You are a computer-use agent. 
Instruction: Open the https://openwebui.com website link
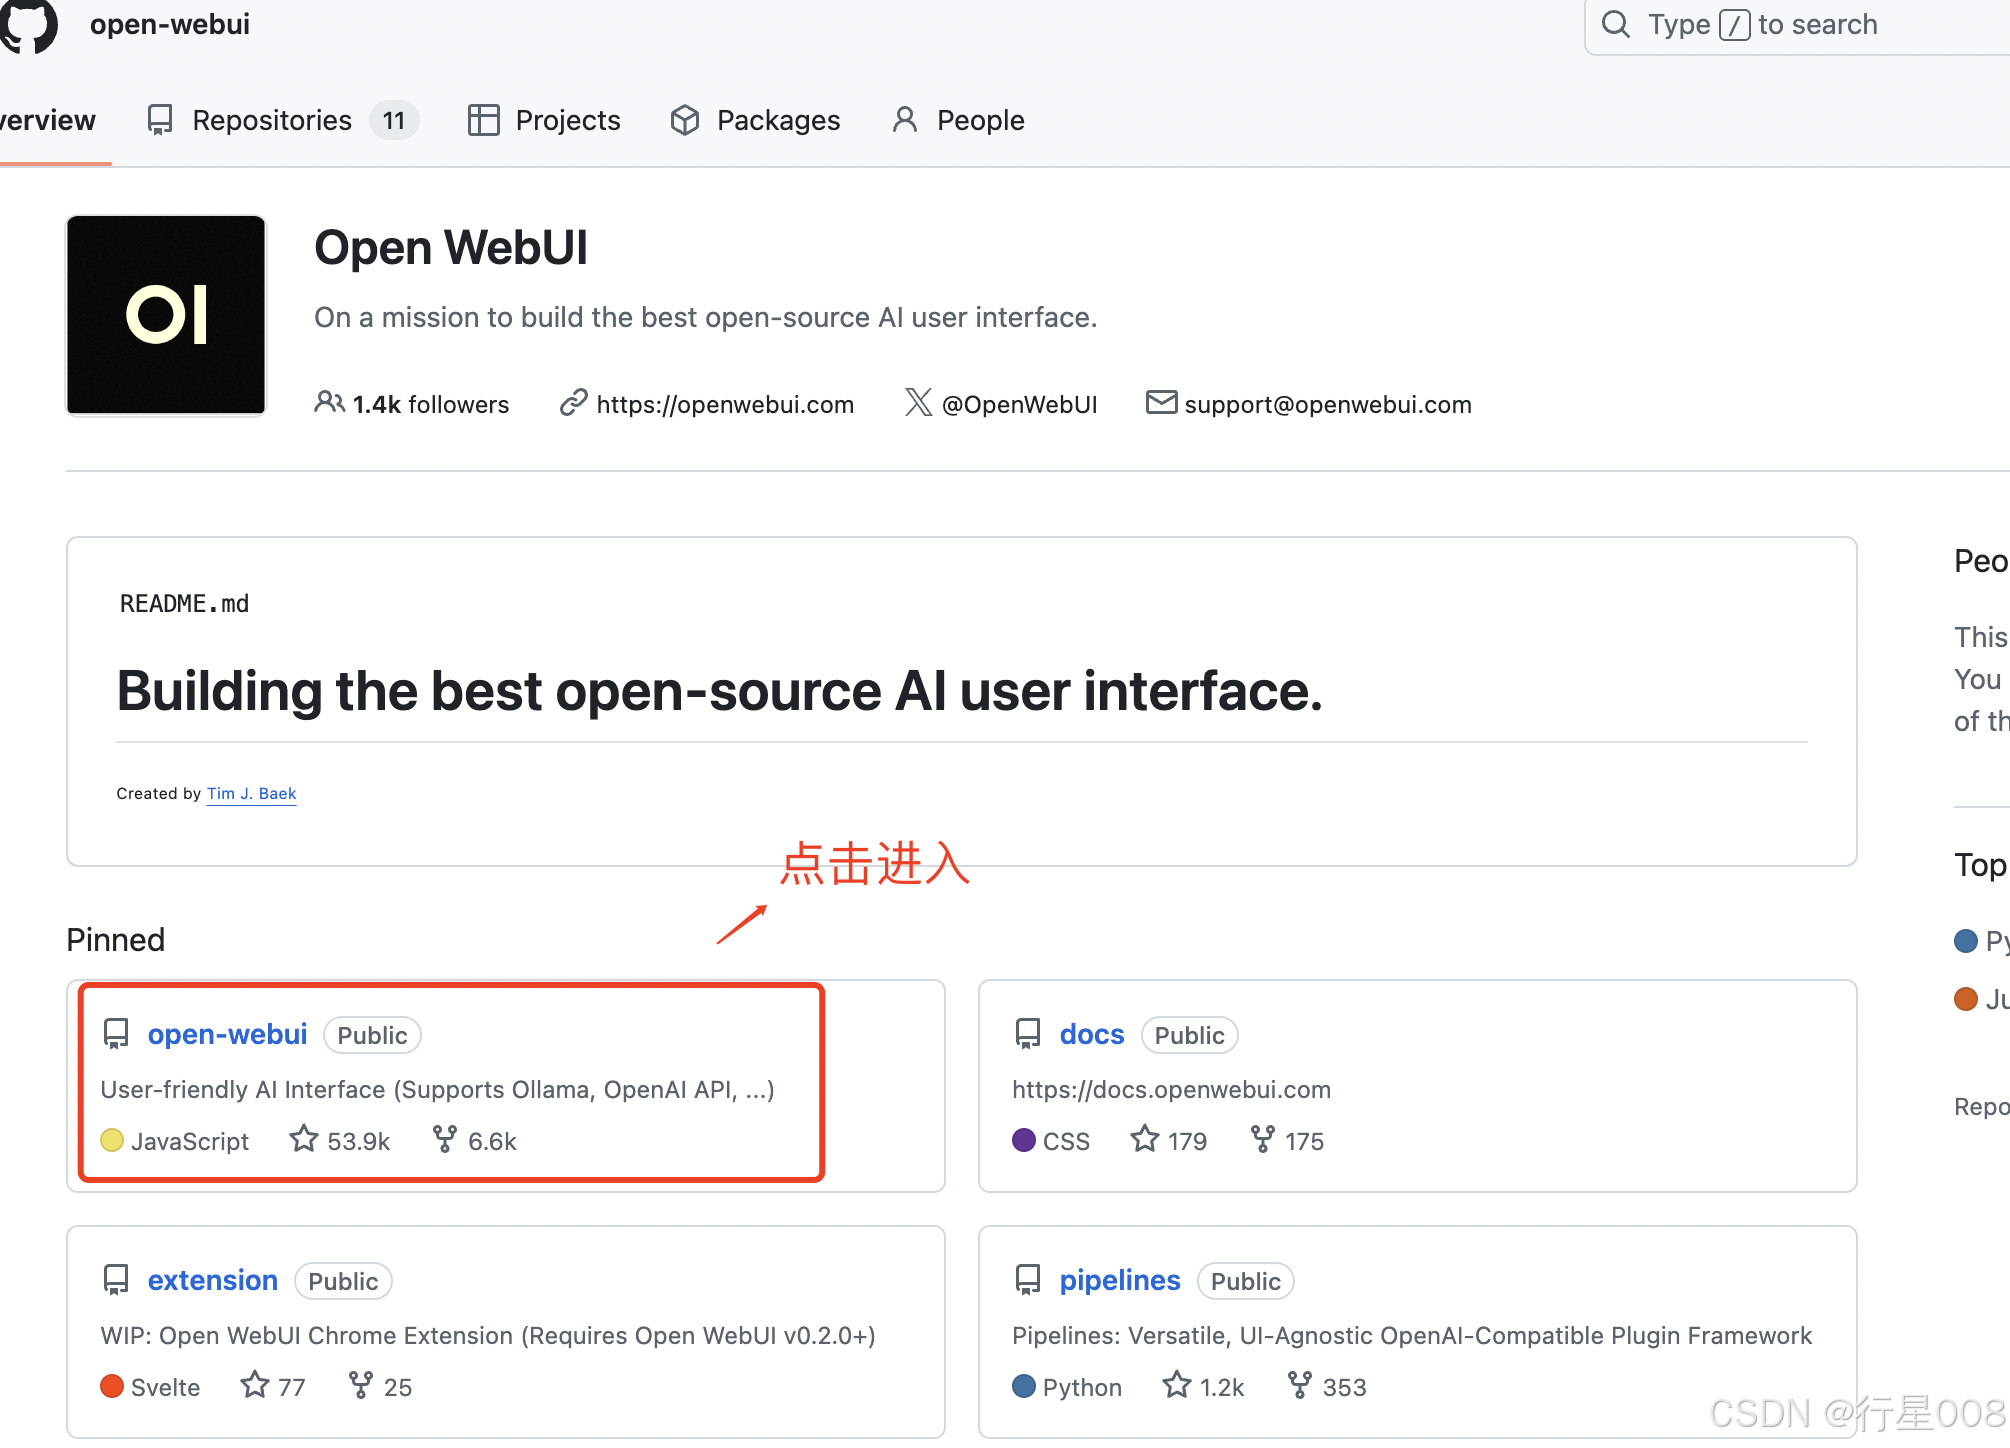(724, 404)
